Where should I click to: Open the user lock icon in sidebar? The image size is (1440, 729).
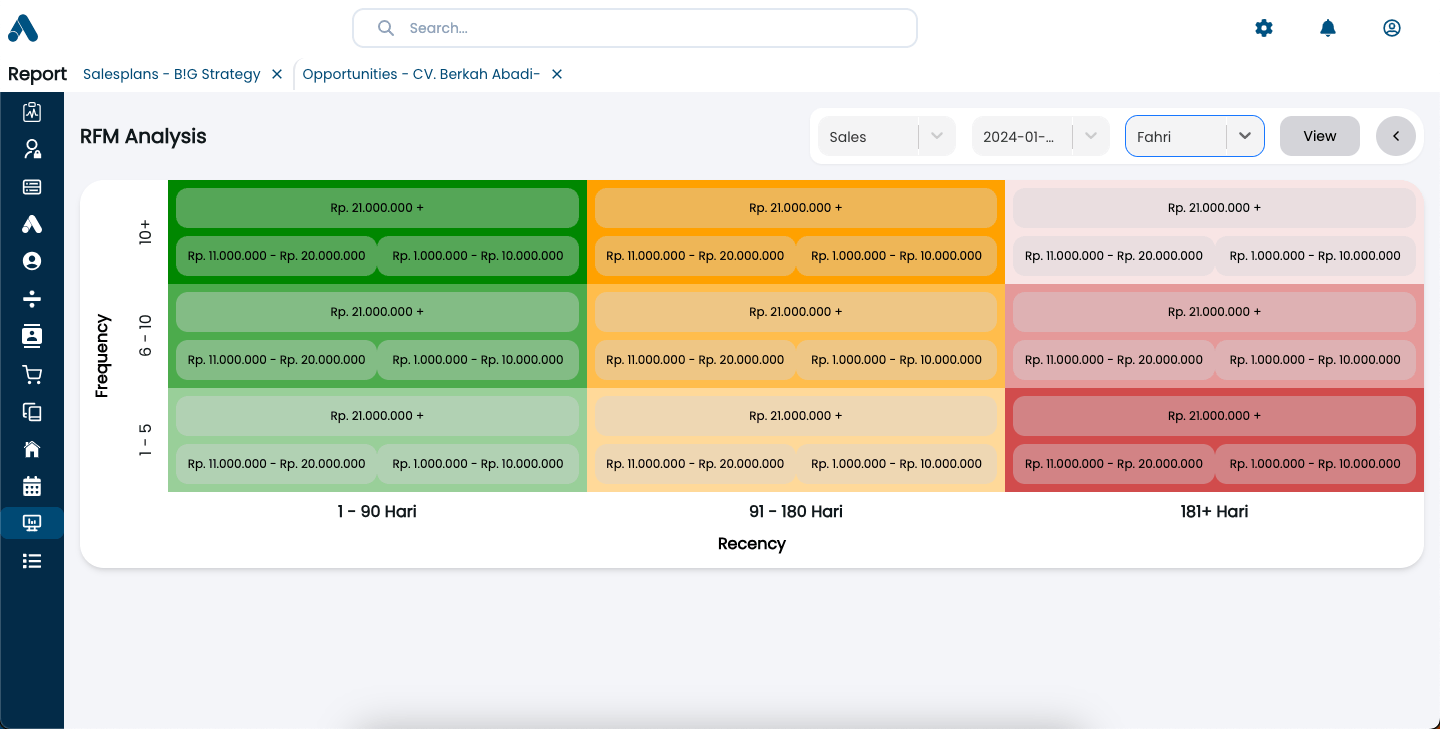click(32, 149)
